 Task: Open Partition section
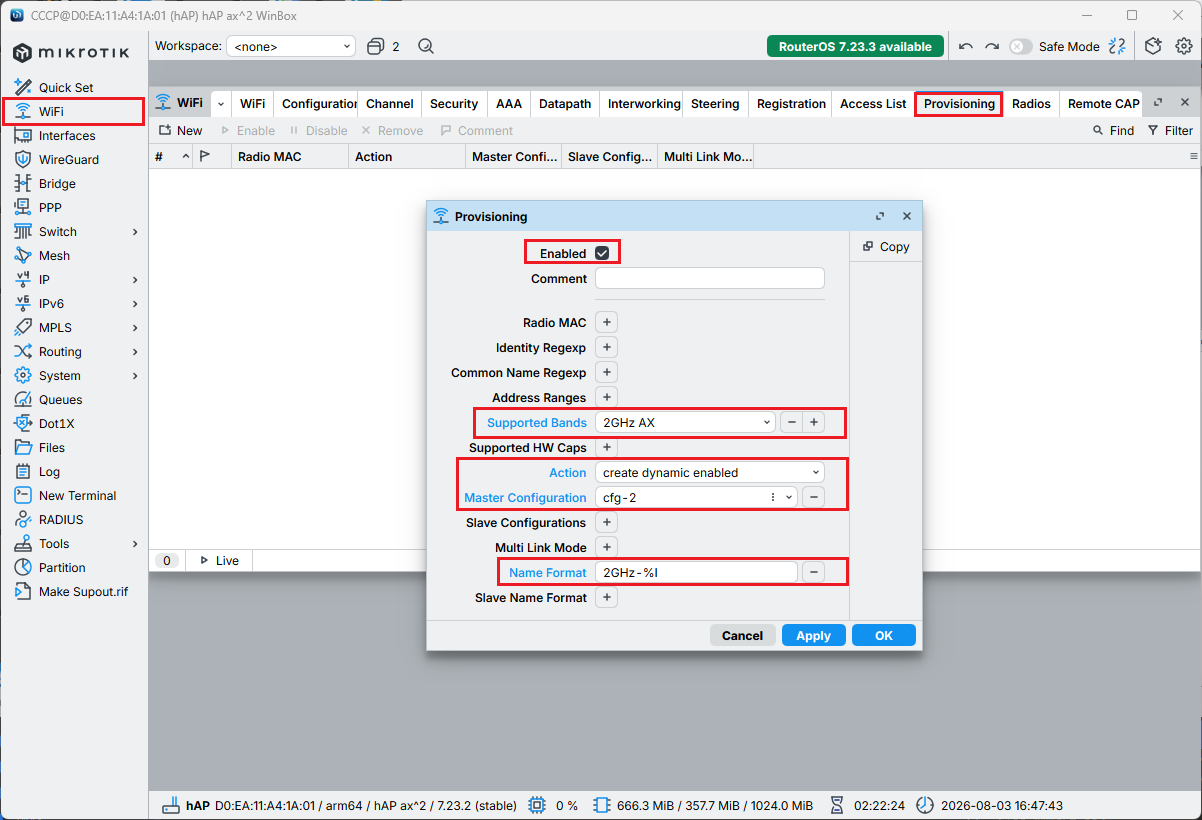point(62,568)
